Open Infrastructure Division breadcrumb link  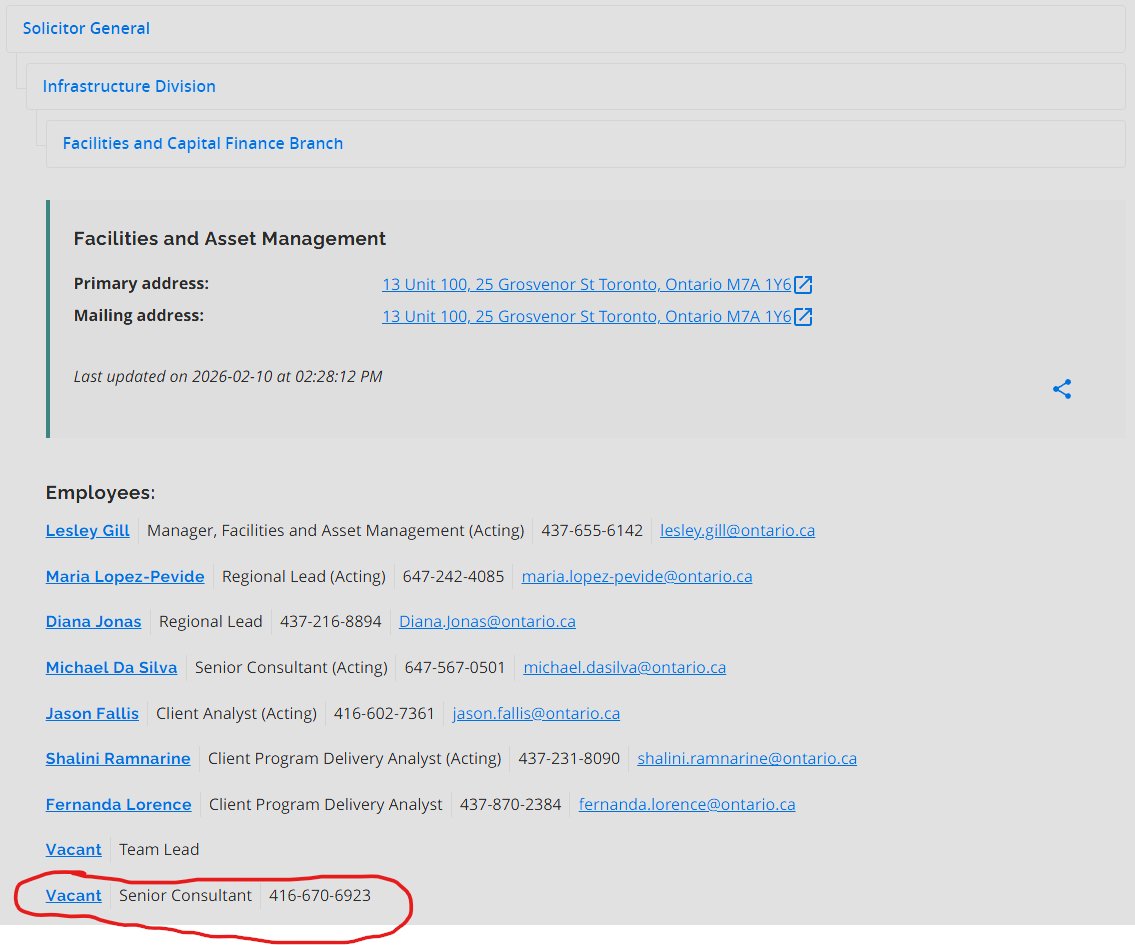[129, 86]
